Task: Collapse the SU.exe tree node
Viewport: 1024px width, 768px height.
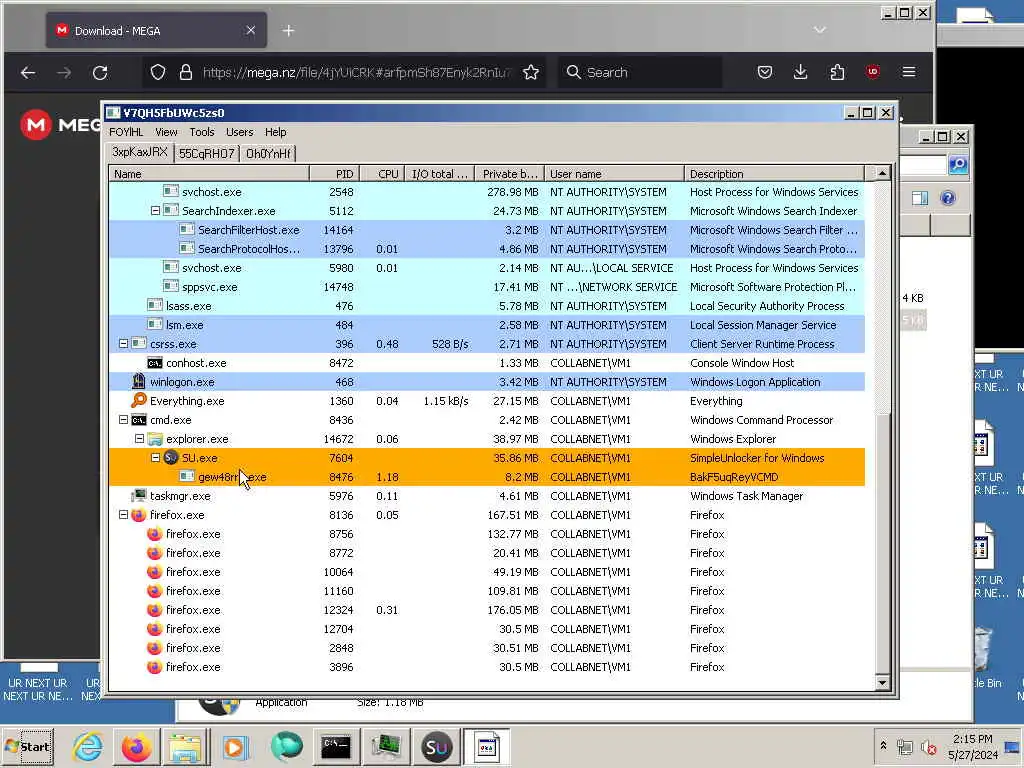Action: coord(155,458)
